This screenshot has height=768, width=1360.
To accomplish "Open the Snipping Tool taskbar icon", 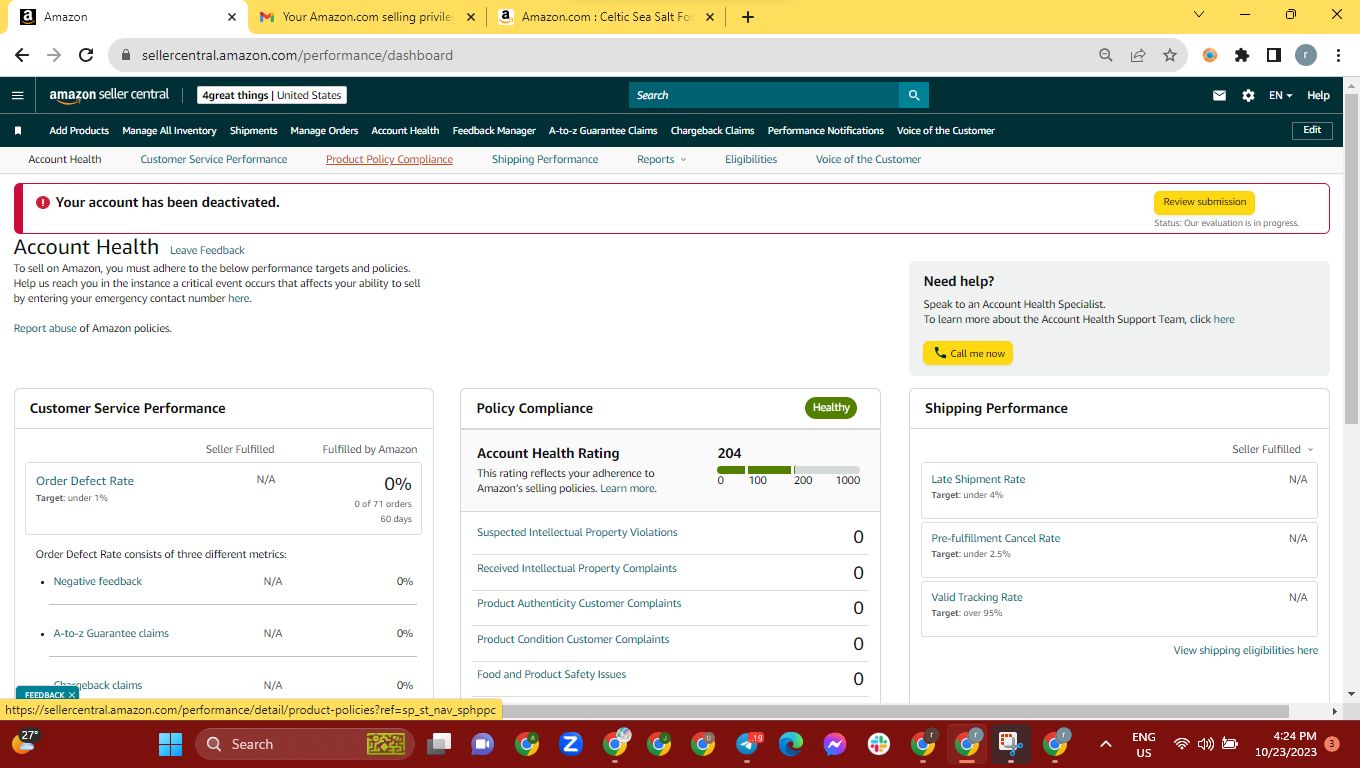I will [x=1011, y=744].
